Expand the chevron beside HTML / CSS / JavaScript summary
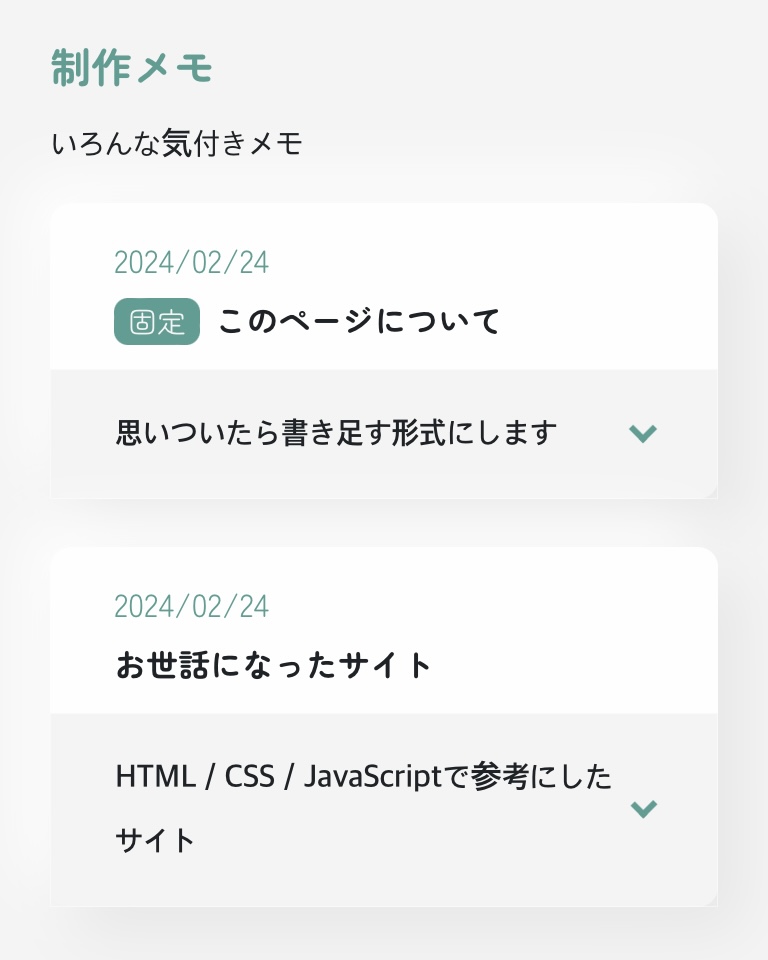 (643, 808)
